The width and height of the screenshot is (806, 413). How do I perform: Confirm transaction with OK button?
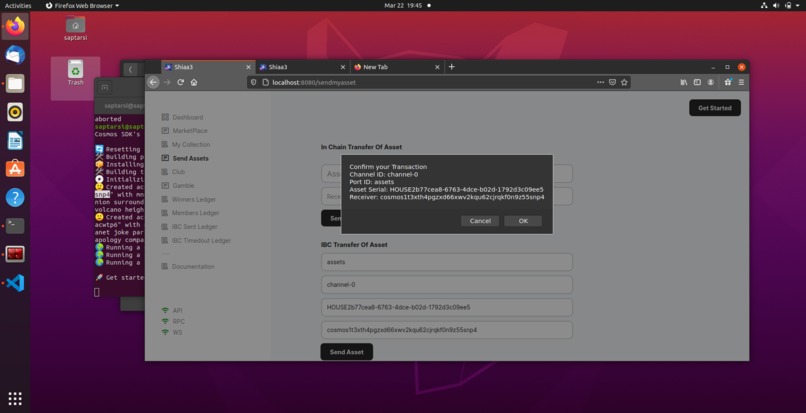[x=523, y=221]
